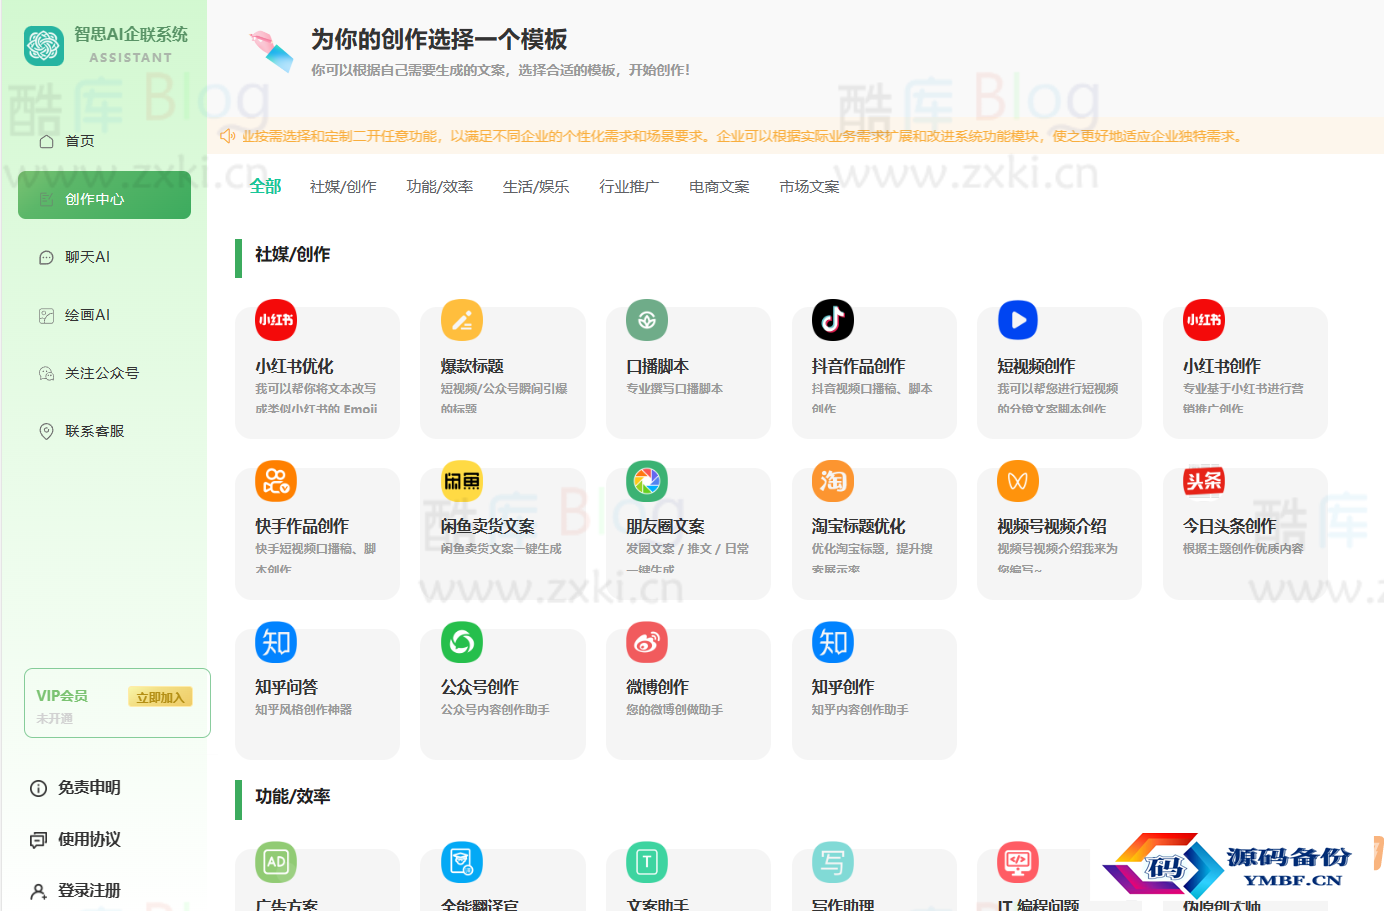Open the 使用协议 link
This screenshot has width=1384, height=911.
coord(89,839)
